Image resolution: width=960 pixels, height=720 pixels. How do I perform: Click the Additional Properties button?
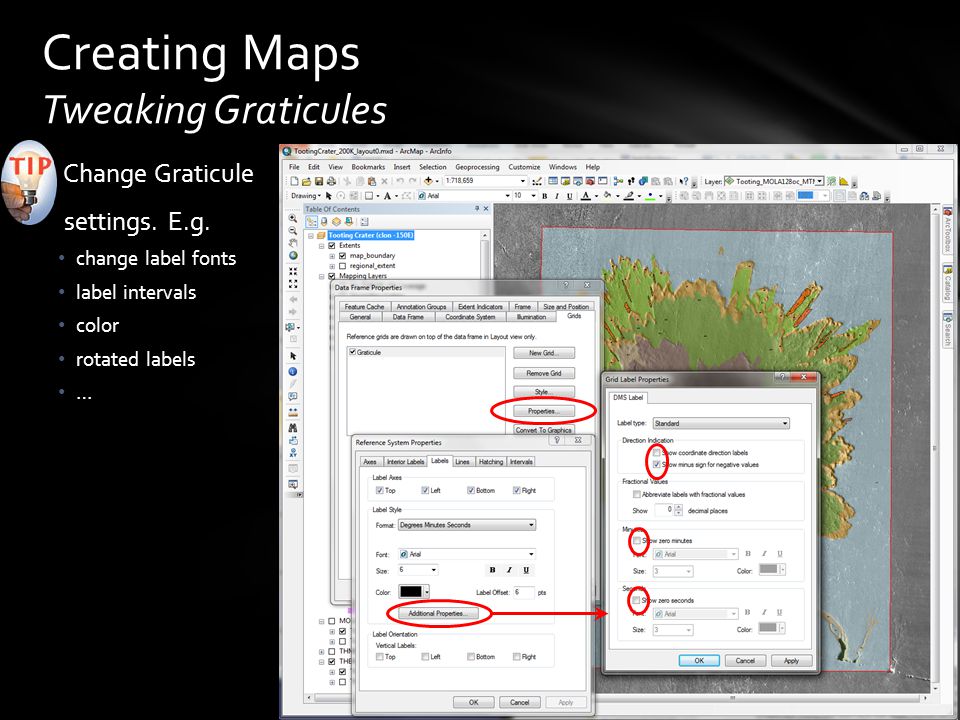click(438, 613)
